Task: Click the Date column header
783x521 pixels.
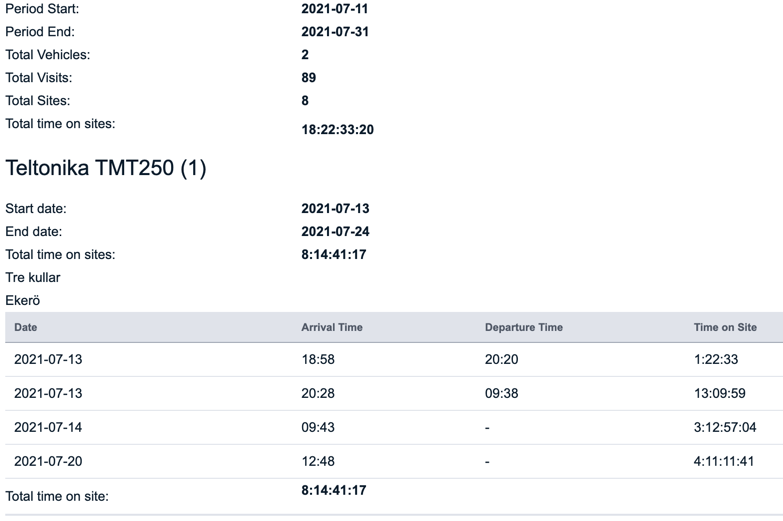Action: tap(26, 327)
